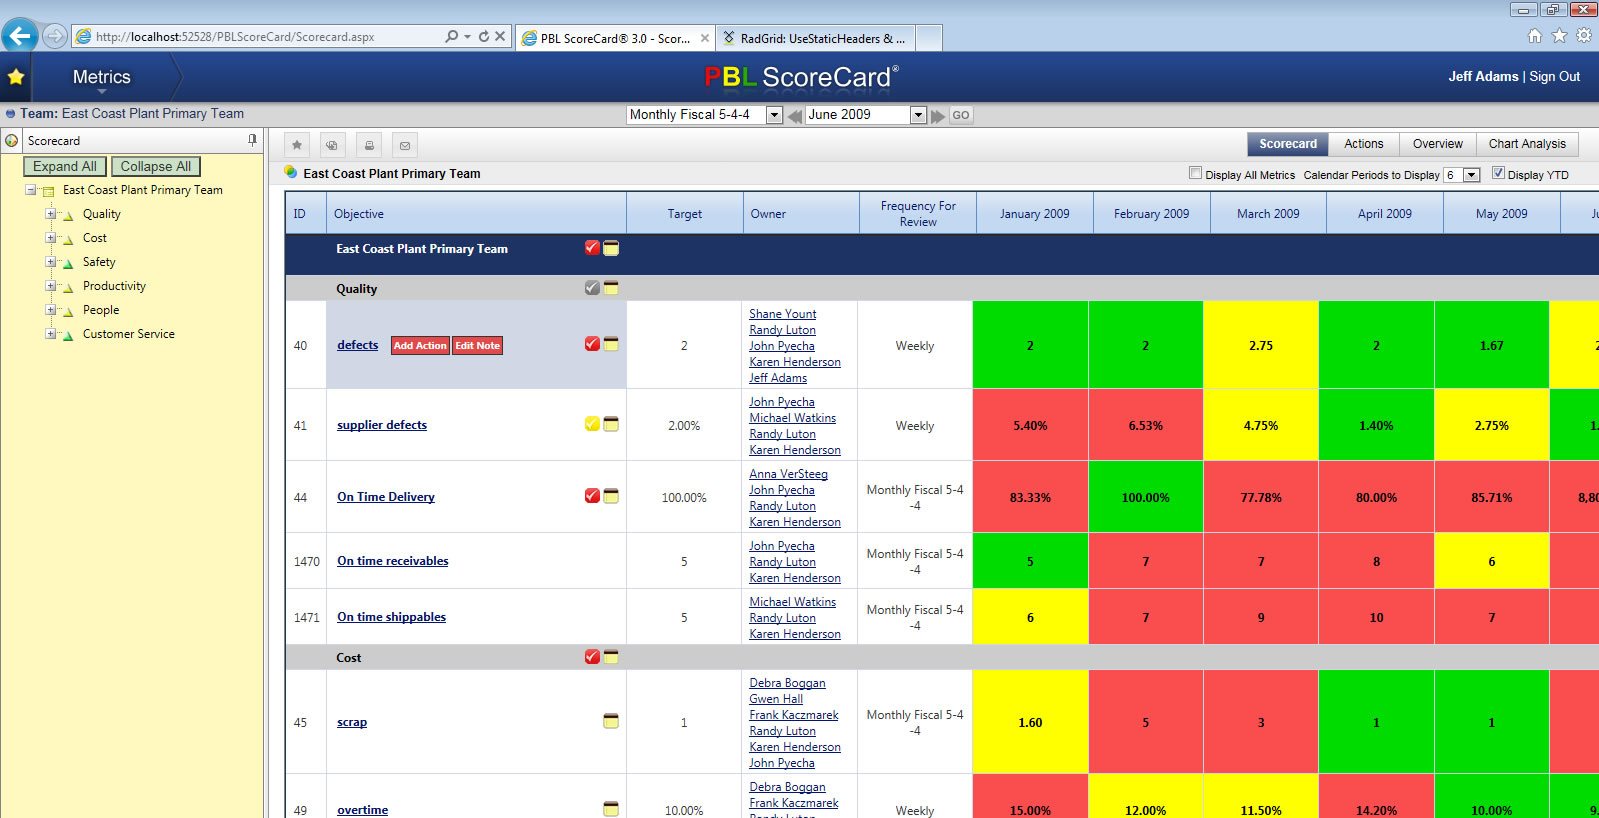Open browser settings gear icon
The width and height of the screenshot is (1599, 818).
coord(1584,36)
